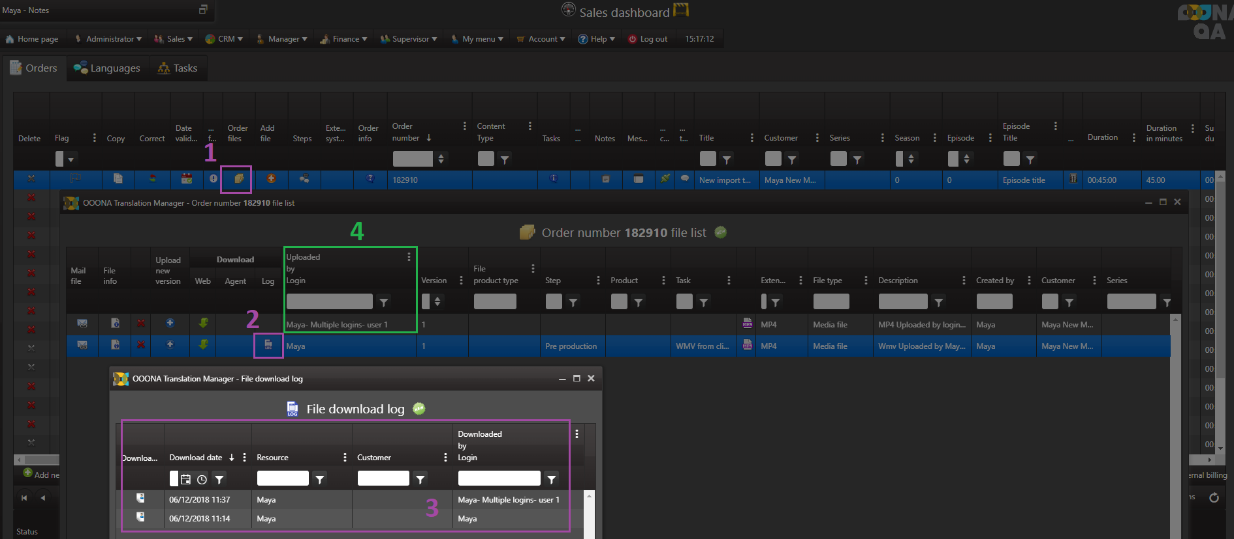Image resolution: width=1234 pixels, height=539 pixels.
Task: Click Uploaded by Login filter text field
Action: pyautogui.click(x=329, y=301)
